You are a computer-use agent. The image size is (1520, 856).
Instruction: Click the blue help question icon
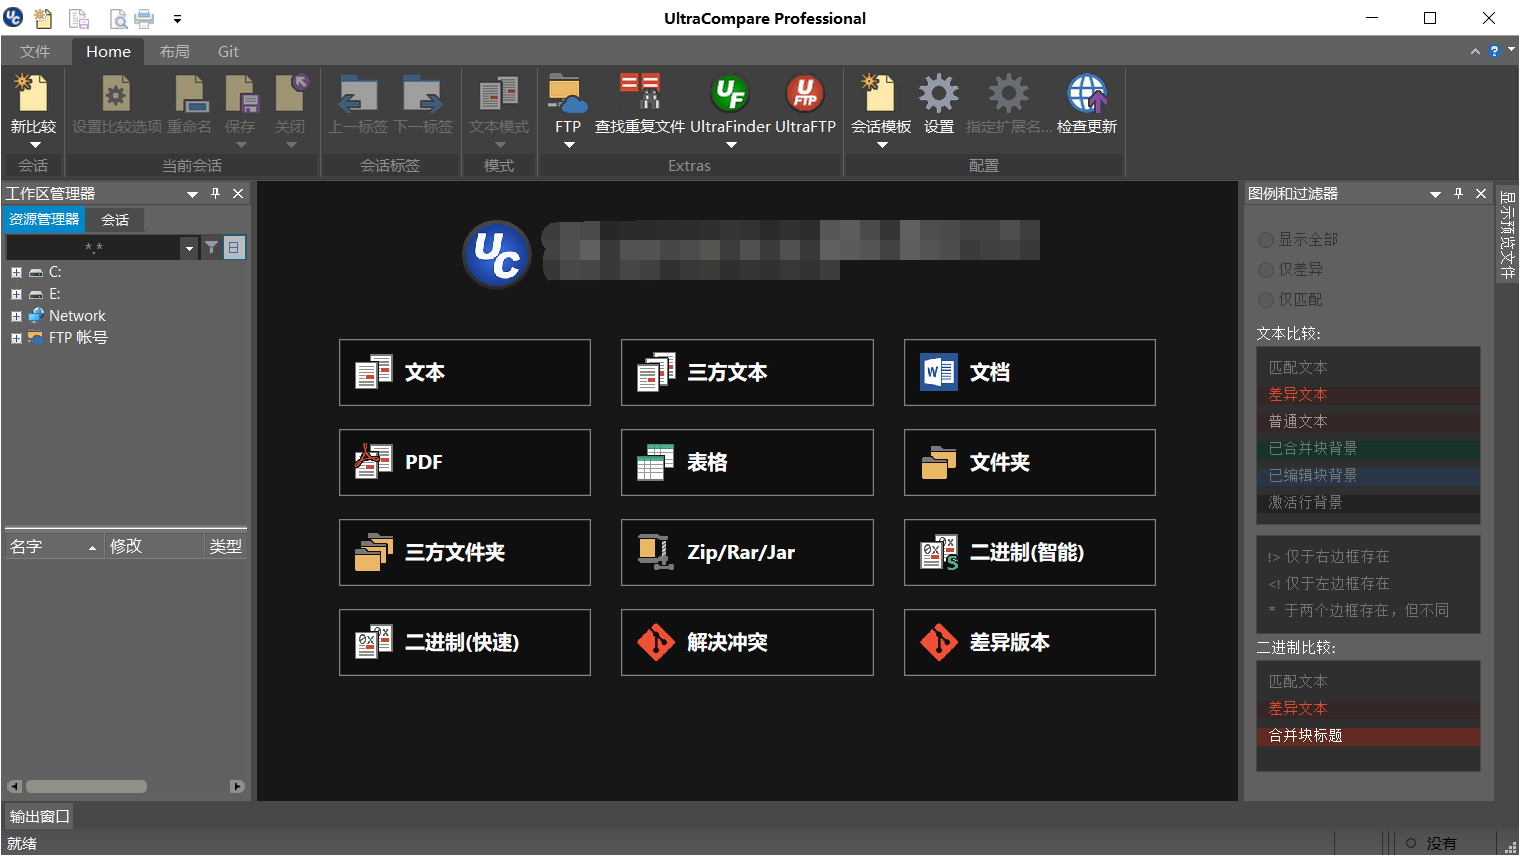pyautogui.click(x=1494, y=51)
